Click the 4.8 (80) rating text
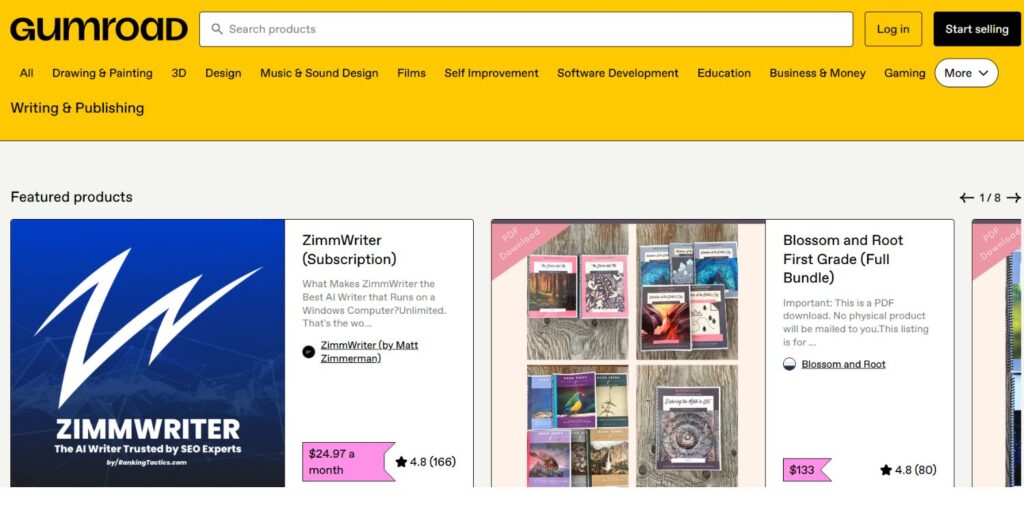 916,470
